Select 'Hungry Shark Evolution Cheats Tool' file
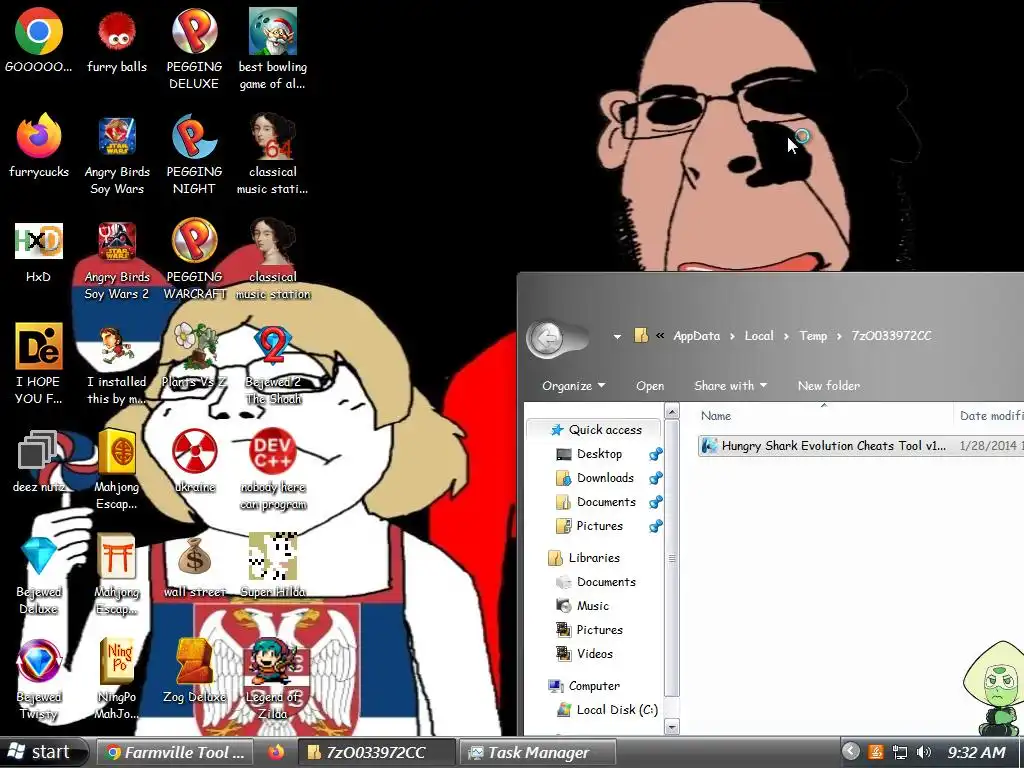The width and height of the screenshot is (1024, 768). (x=861, y=446)
